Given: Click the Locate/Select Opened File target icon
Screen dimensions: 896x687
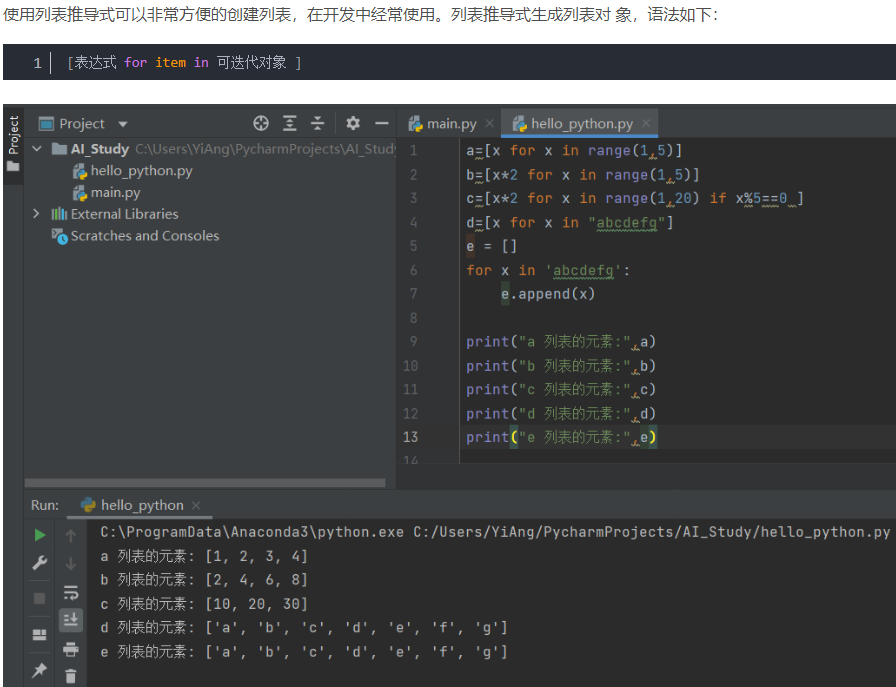Looking at the screenshot, I should pos(261,123).
